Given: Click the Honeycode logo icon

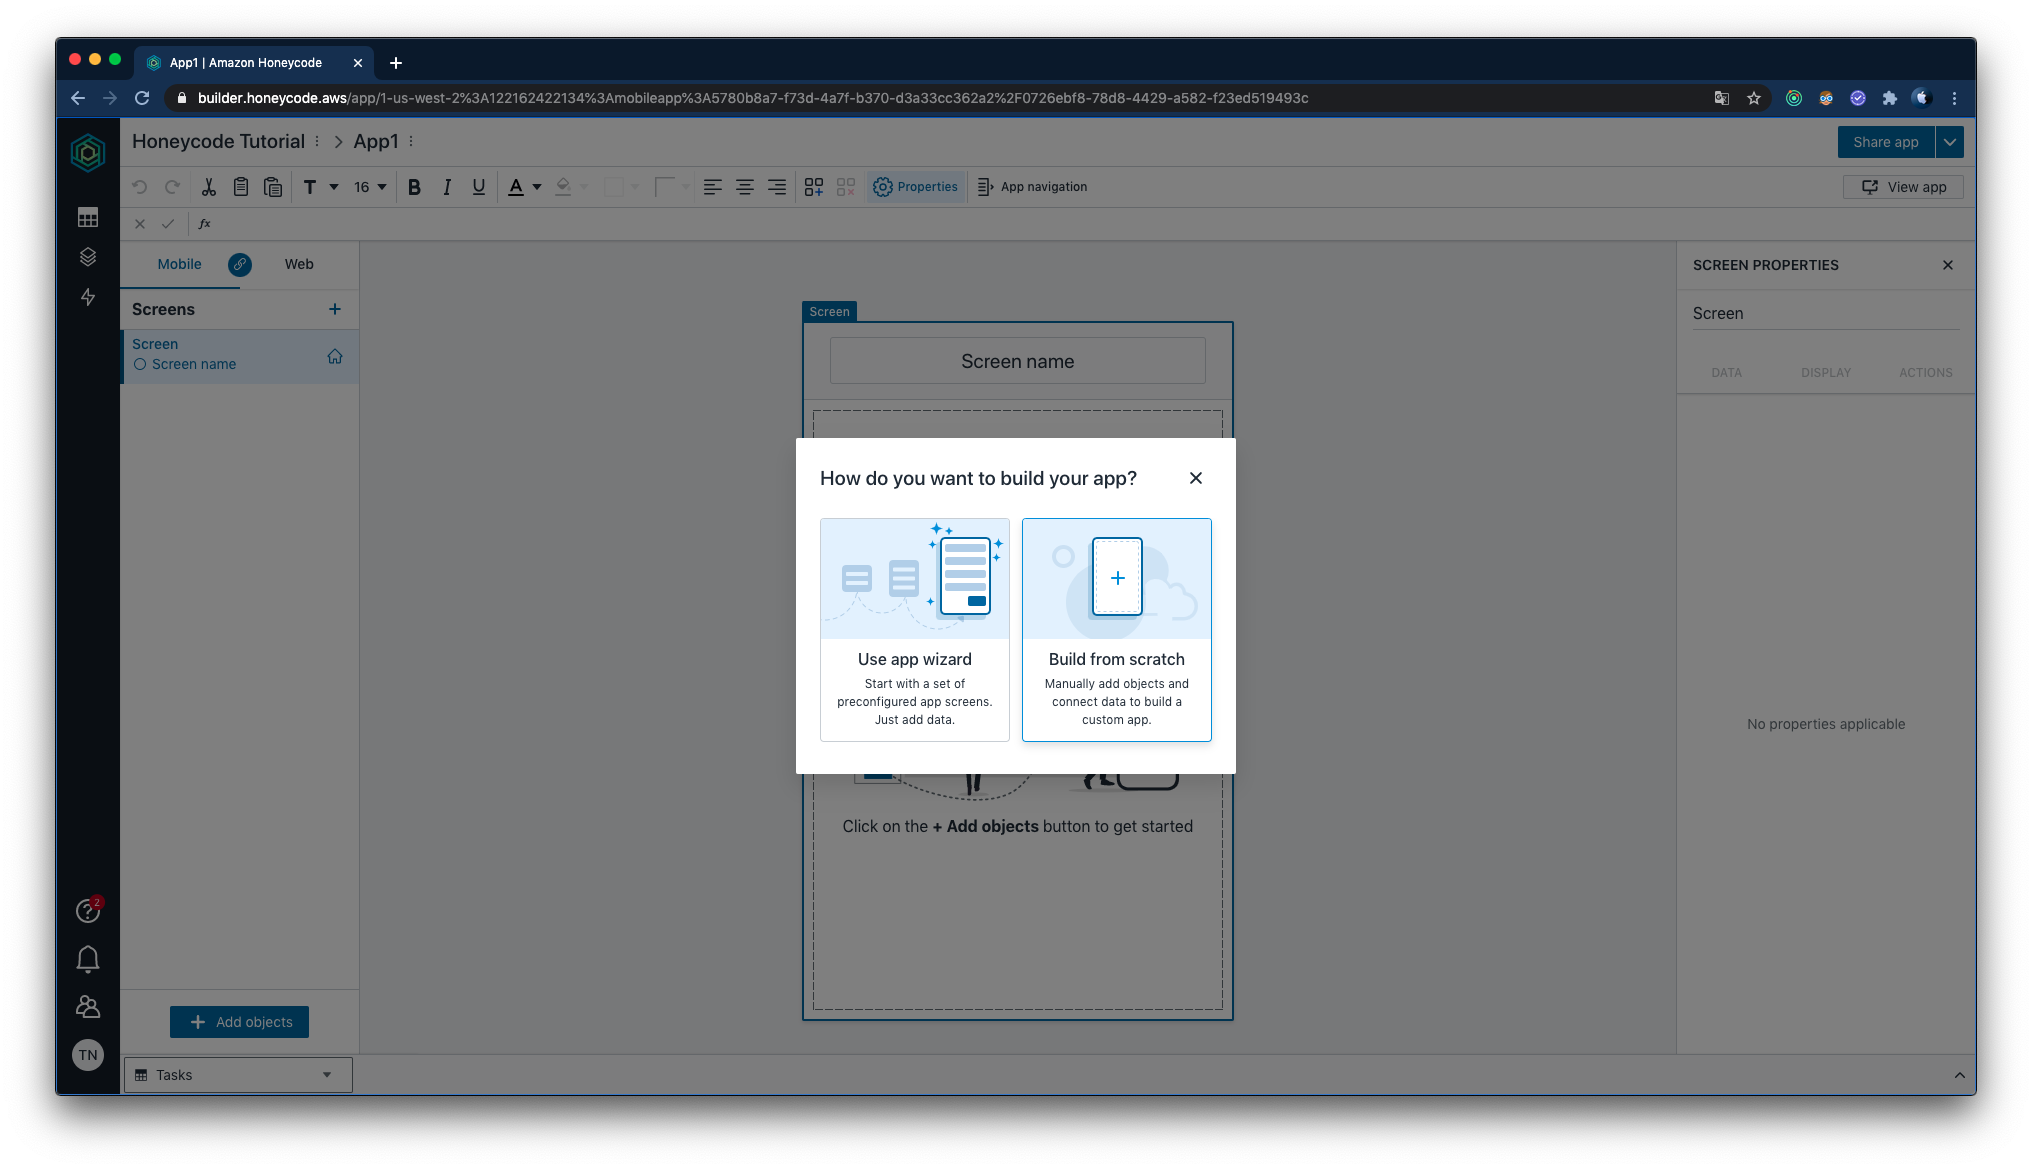Looking at the screenshot, I should tap(88, 152).
